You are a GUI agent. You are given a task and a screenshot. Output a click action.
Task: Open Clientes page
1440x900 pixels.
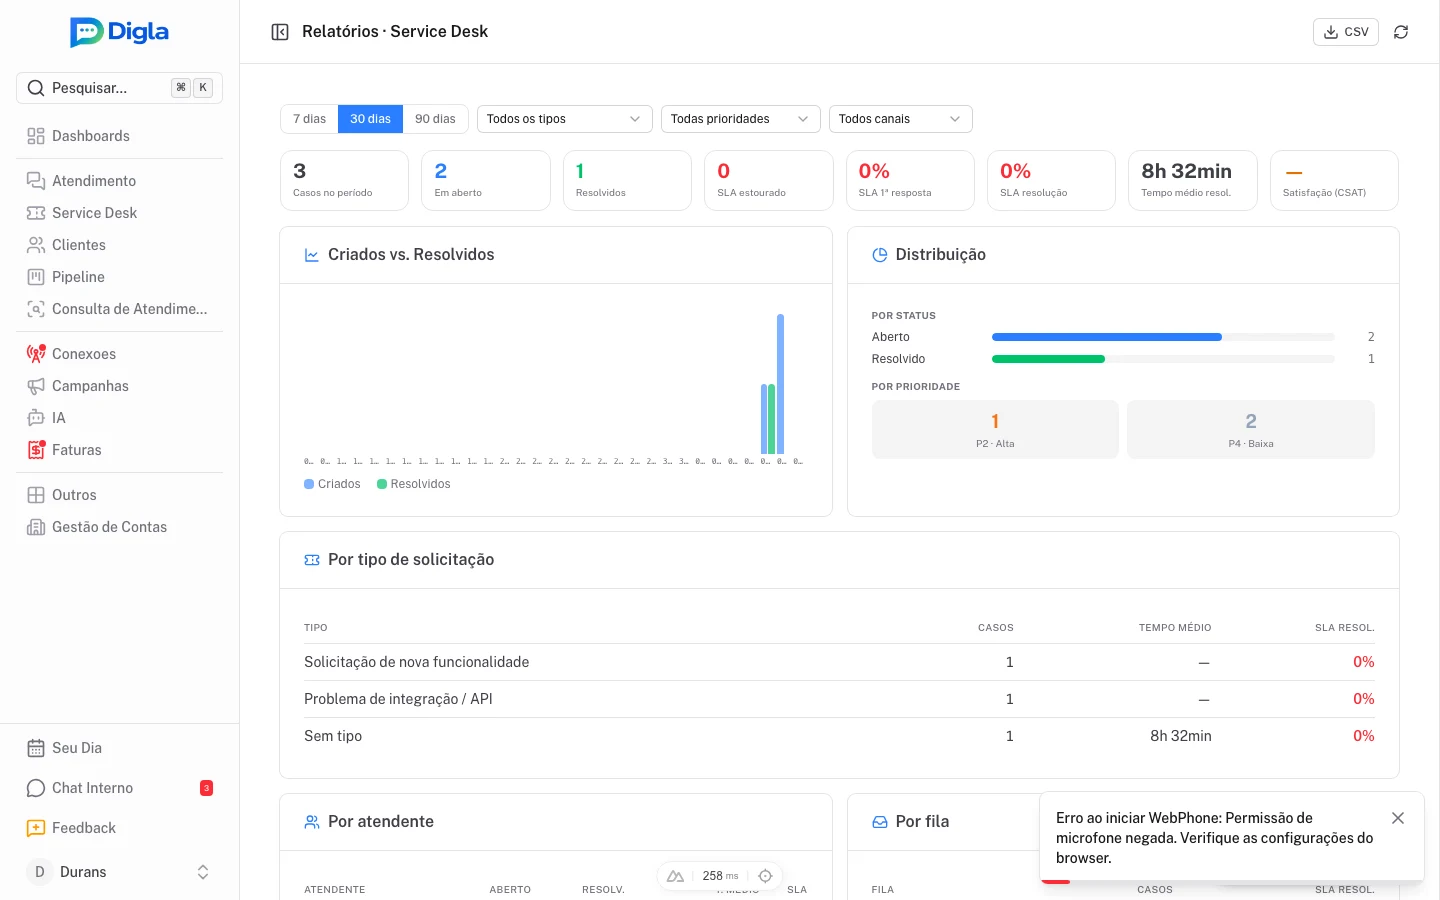(119, 245)
